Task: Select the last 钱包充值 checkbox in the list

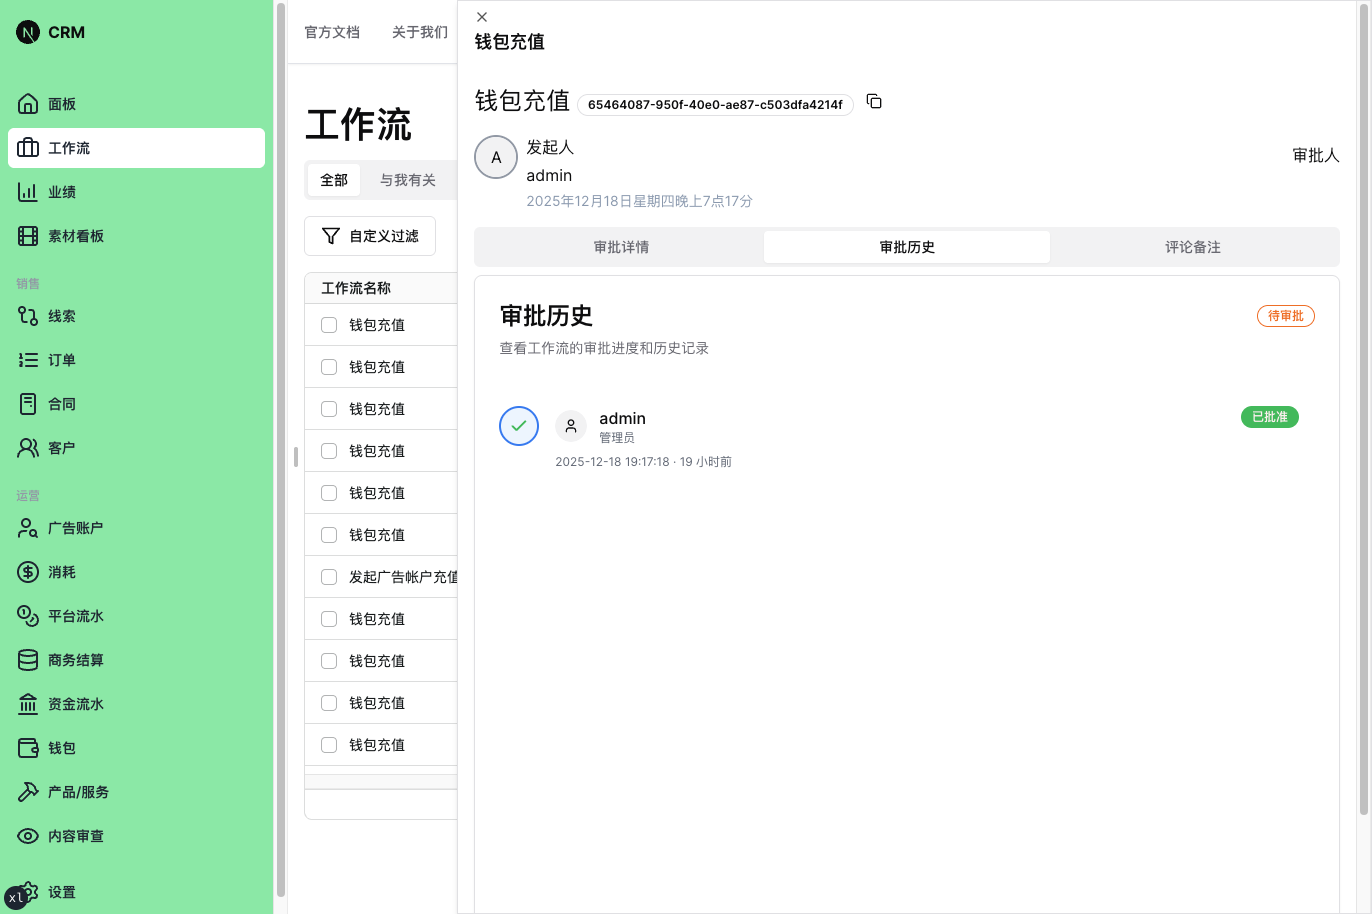Action: (x=328, y=745)
